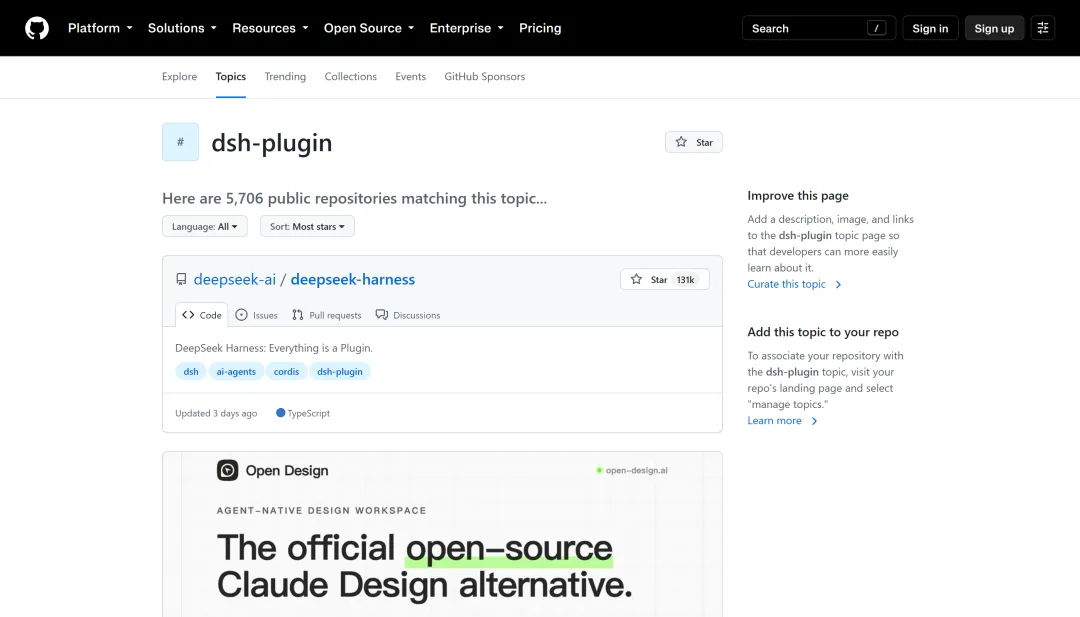Open the deepseek-harness repository link

pyautogui.click(x=353, y=279)
